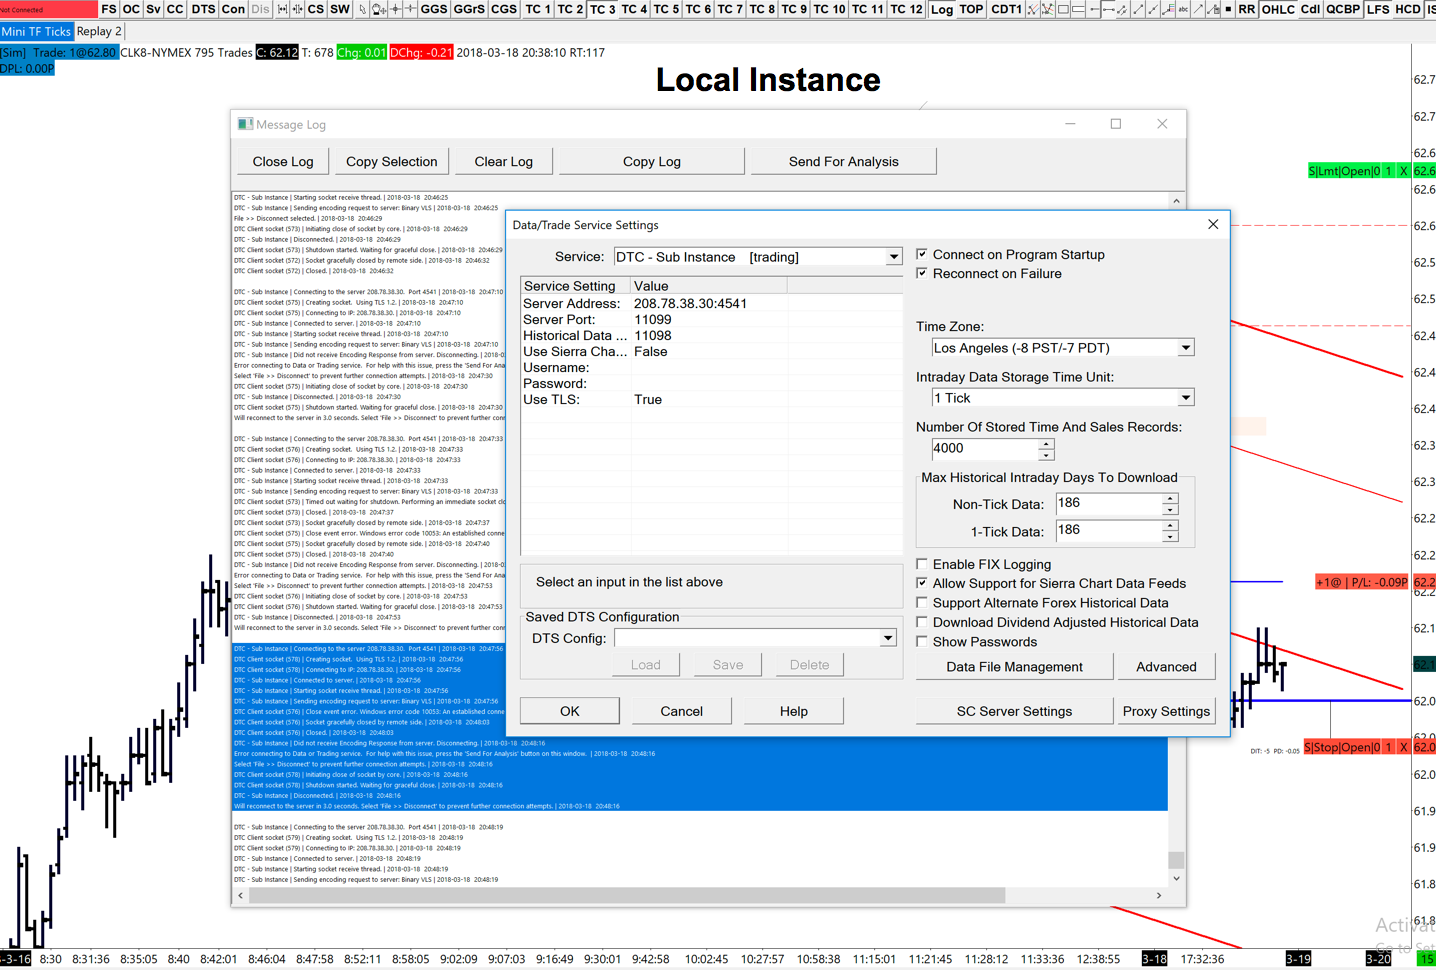Select the Mini TF Ticks tab
This screenshot has height=970, width=1436.
(36, 31)
